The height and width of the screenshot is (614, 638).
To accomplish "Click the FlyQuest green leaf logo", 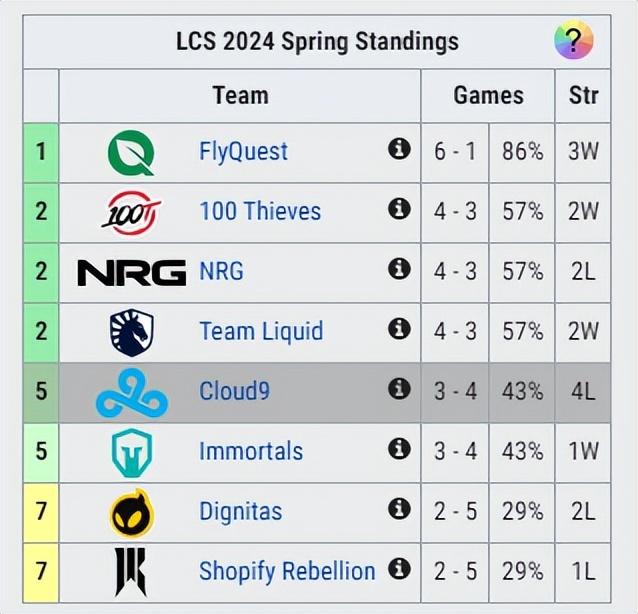I will click(131, 153).
